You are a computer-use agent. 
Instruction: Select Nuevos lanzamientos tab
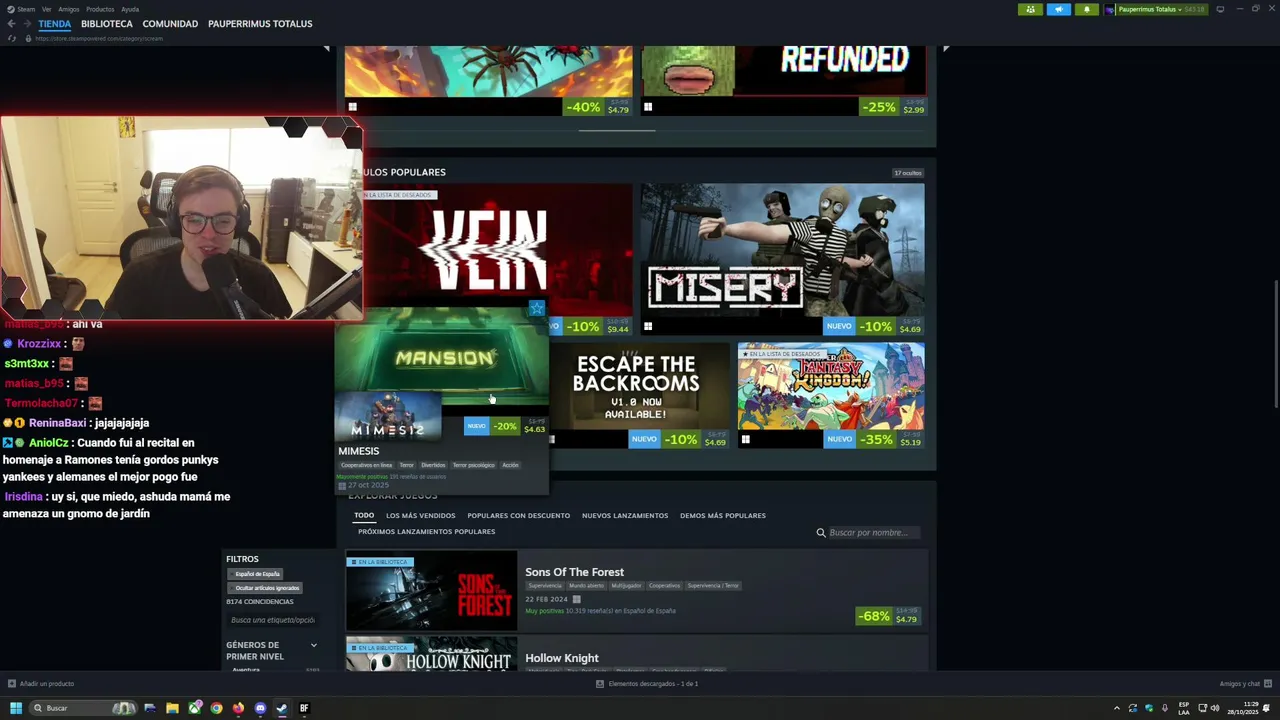(625, 516)
